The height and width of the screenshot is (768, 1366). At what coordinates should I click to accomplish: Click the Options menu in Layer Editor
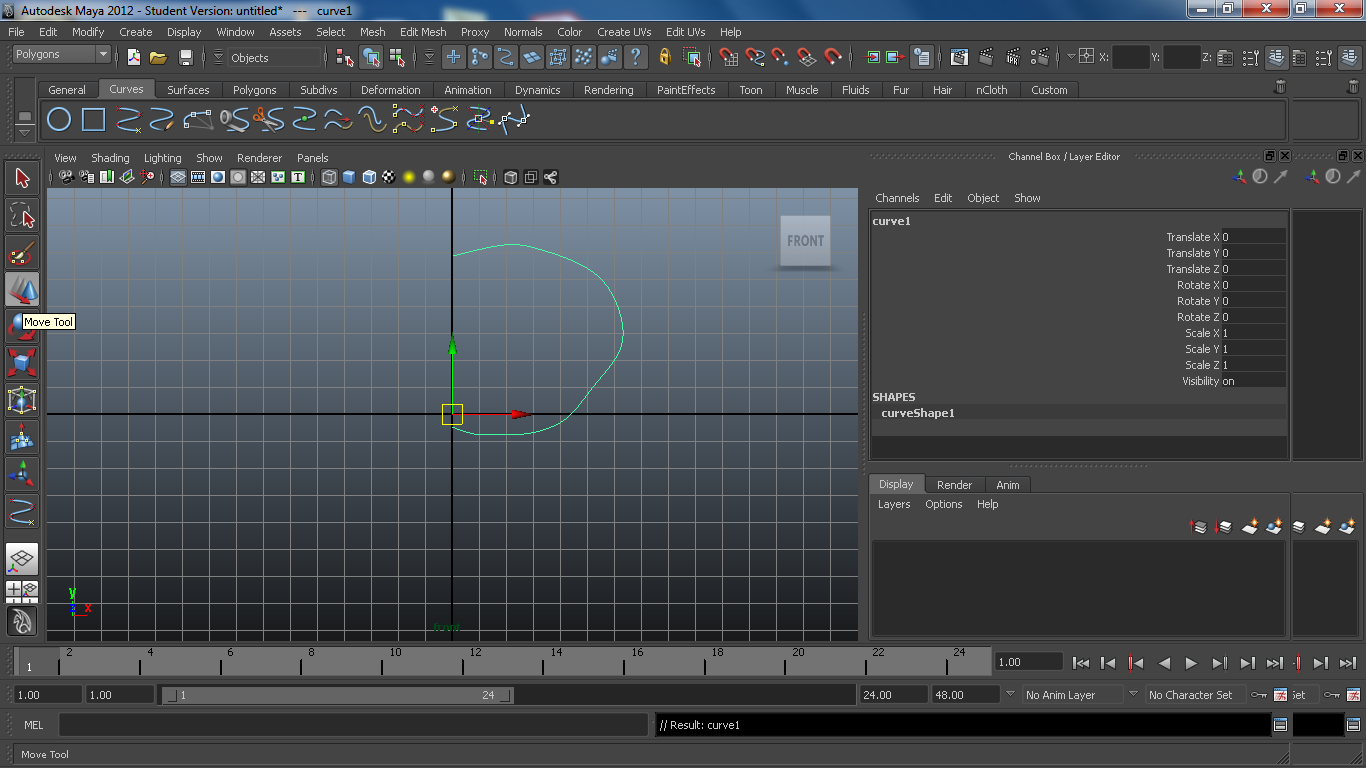(943, 504)
